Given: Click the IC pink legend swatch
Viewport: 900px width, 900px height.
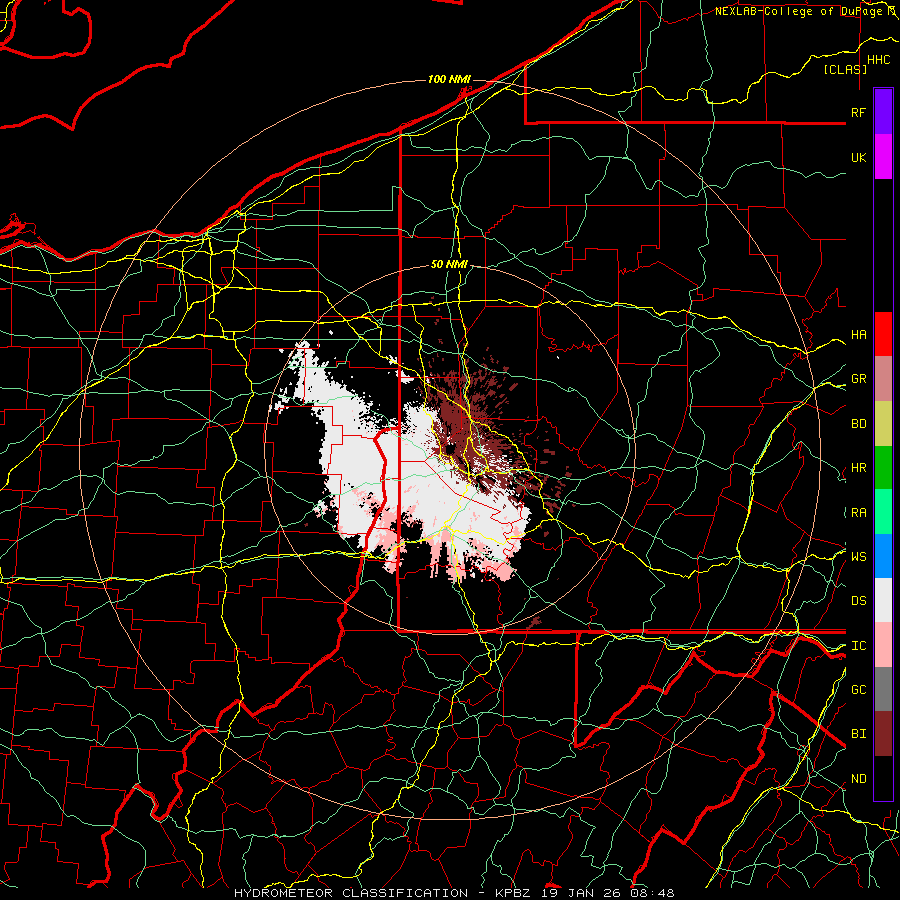Looking at the screenshot, I should click(x=883, y=645).
